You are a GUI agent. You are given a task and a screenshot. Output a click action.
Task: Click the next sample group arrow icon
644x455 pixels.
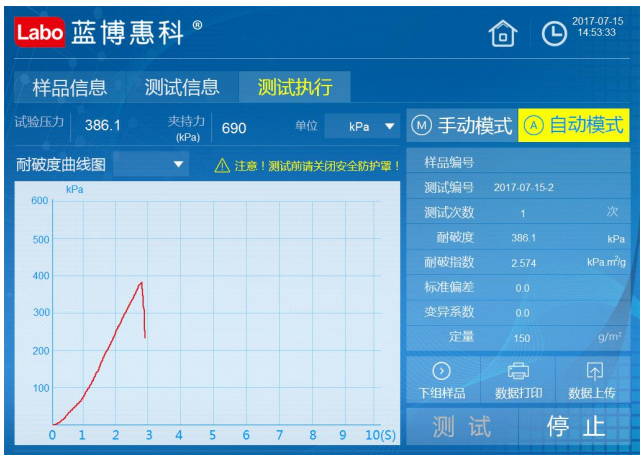[441, 372]
